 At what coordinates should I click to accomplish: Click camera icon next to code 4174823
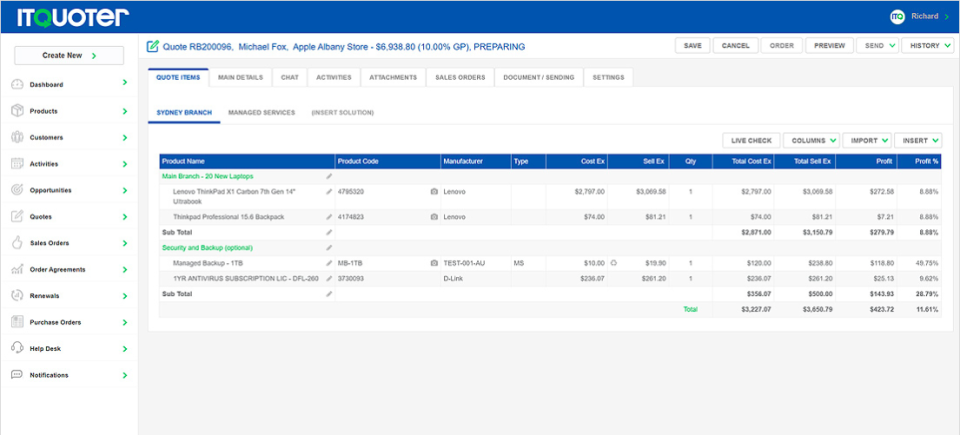pos(434,217)
